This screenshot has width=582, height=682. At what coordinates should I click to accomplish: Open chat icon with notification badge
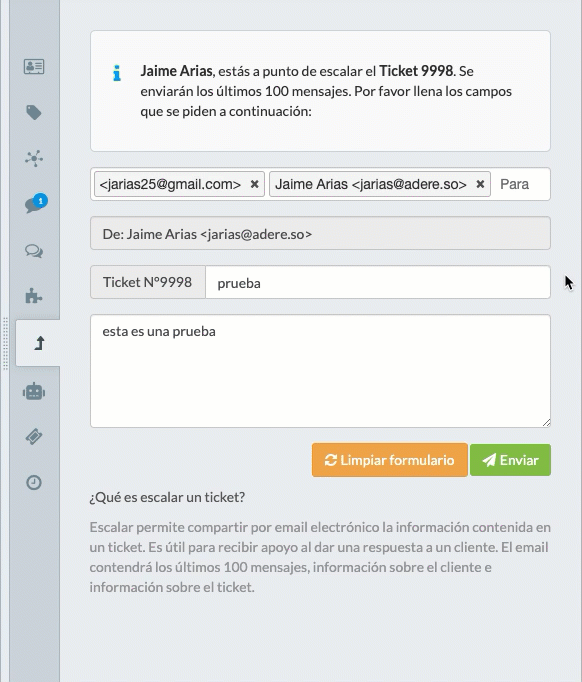click(35, 204)
